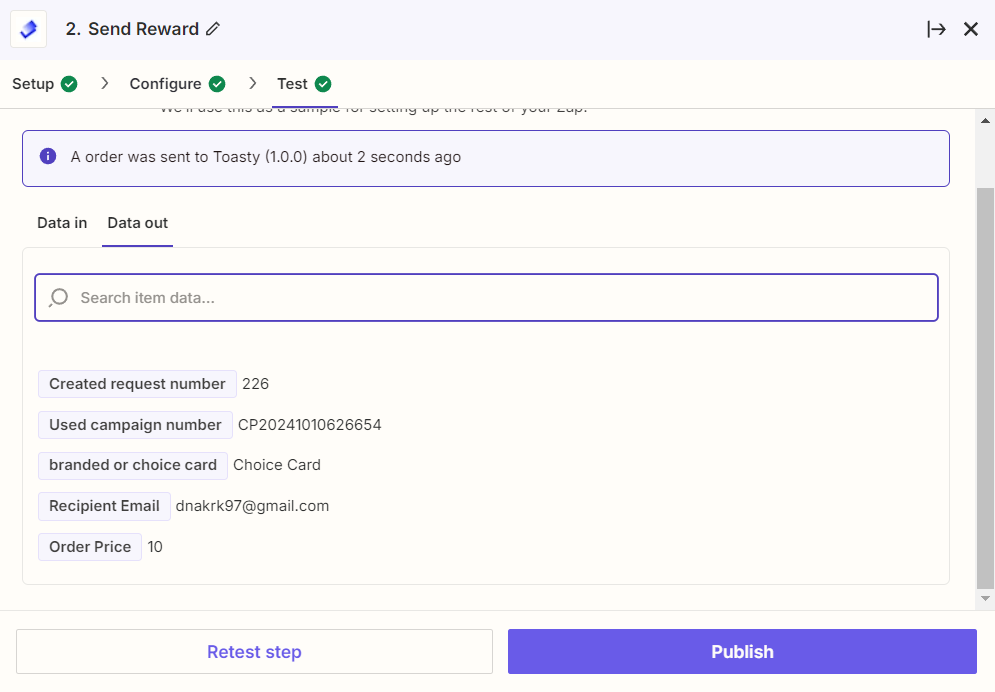The width and height of the screenshot is (995, 692).
Task: Edit step name with pencil icon
Action: tap(213, 29)
